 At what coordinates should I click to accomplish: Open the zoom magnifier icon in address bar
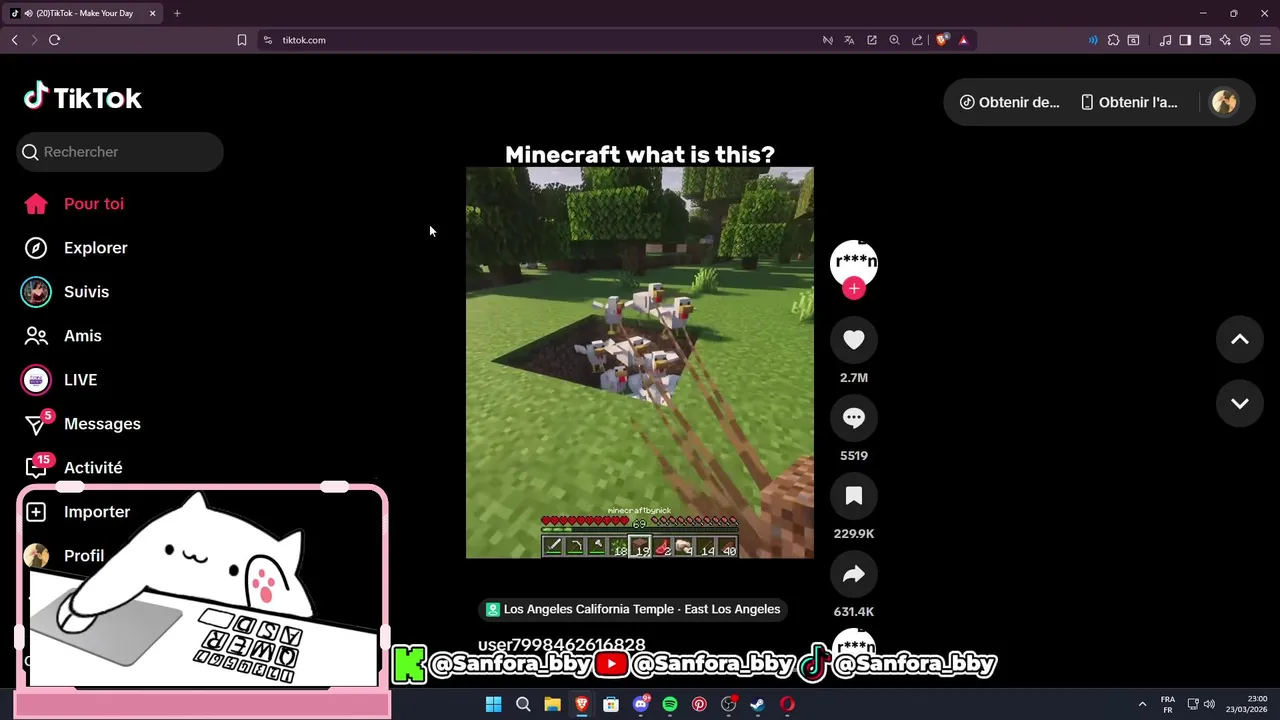pyautogui.click(x=894, y=40)
